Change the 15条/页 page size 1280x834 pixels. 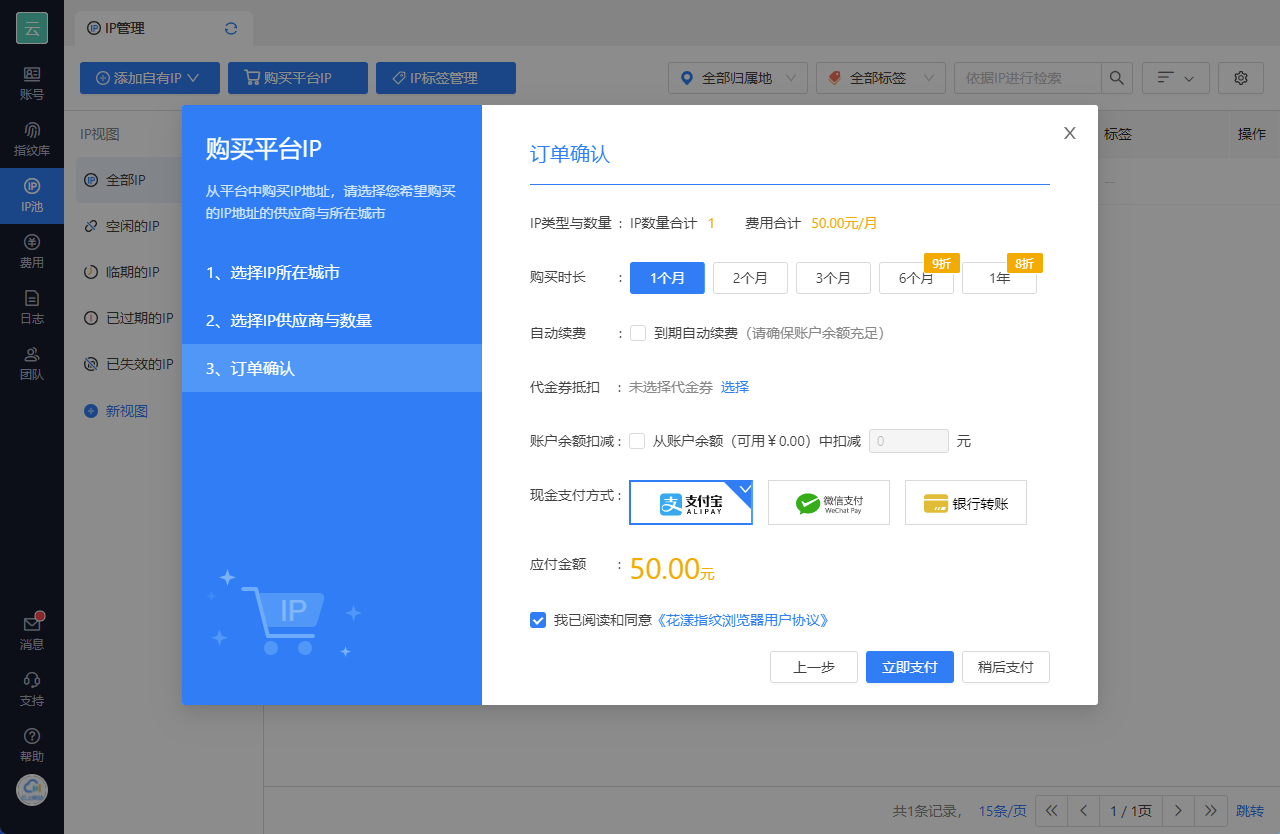tap(1003, 810)
